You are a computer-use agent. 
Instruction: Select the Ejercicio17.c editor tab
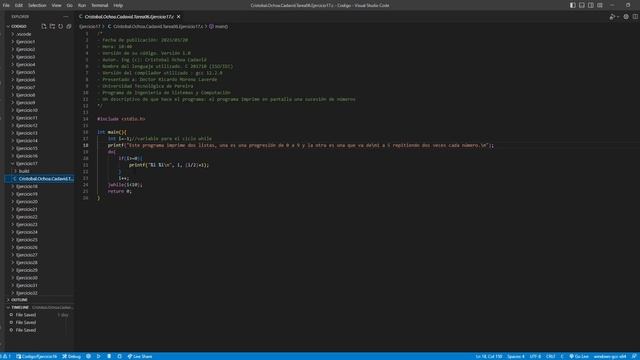tap(129, 17)
